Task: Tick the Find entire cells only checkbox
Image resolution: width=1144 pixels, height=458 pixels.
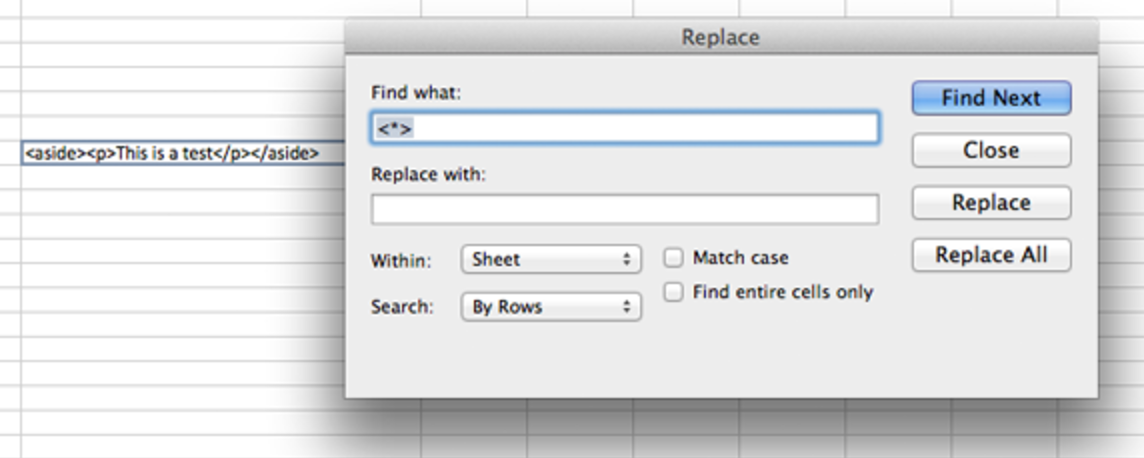Action: click(673, 292)
